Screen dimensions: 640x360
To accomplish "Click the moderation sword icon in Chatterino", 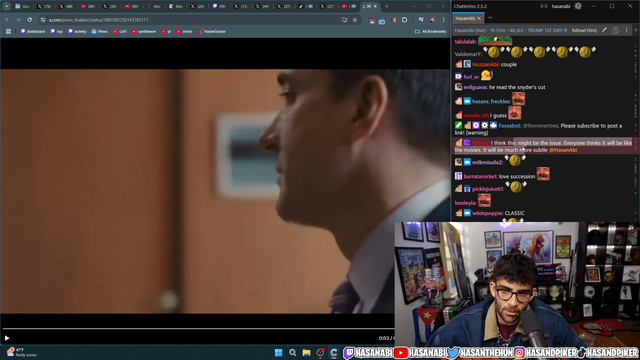I will [x=604, y=30].
